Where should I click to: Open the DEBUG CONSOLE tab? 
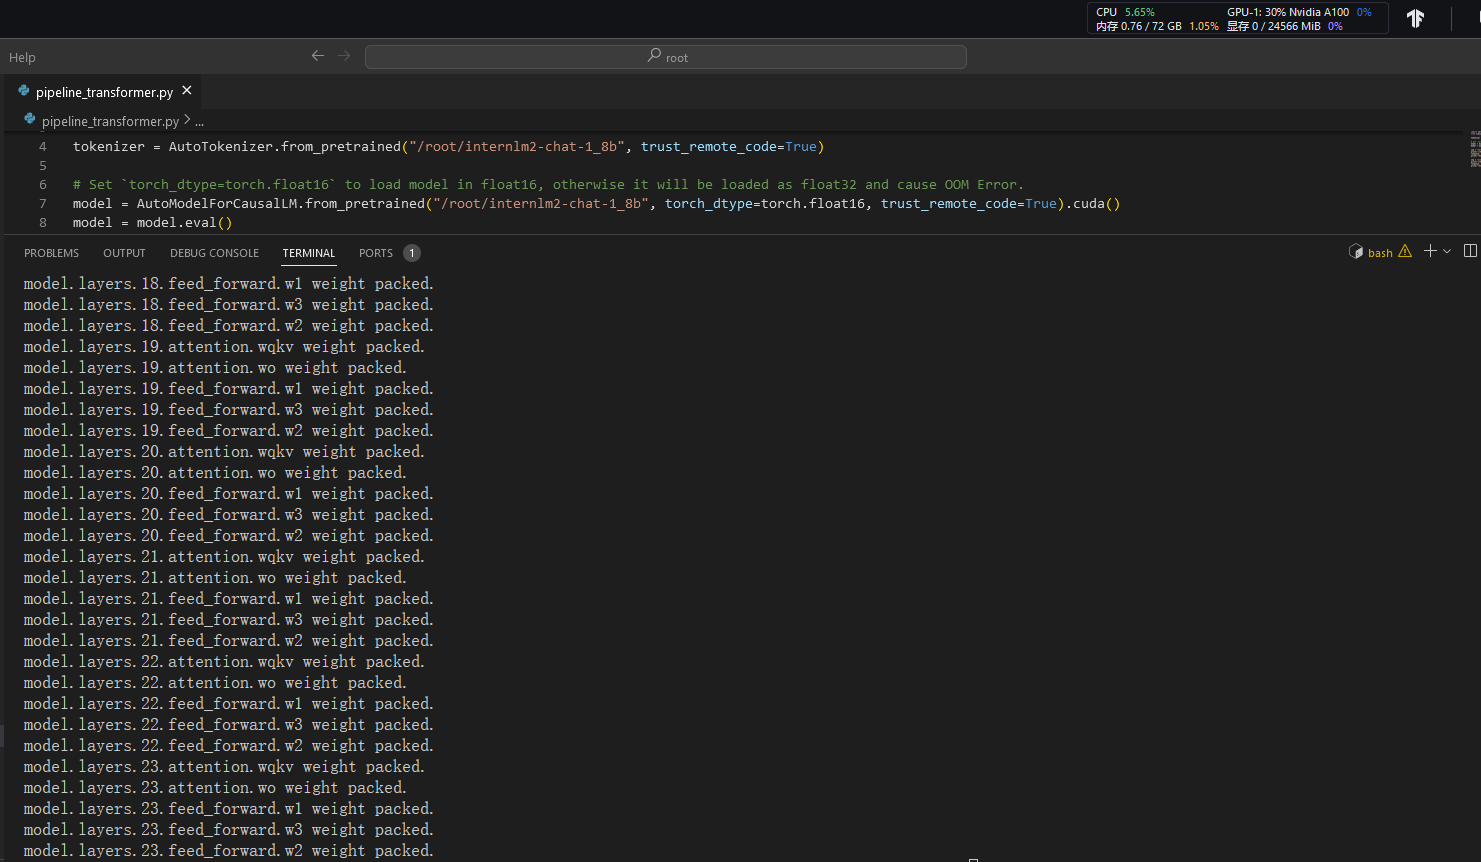(214, 253)
